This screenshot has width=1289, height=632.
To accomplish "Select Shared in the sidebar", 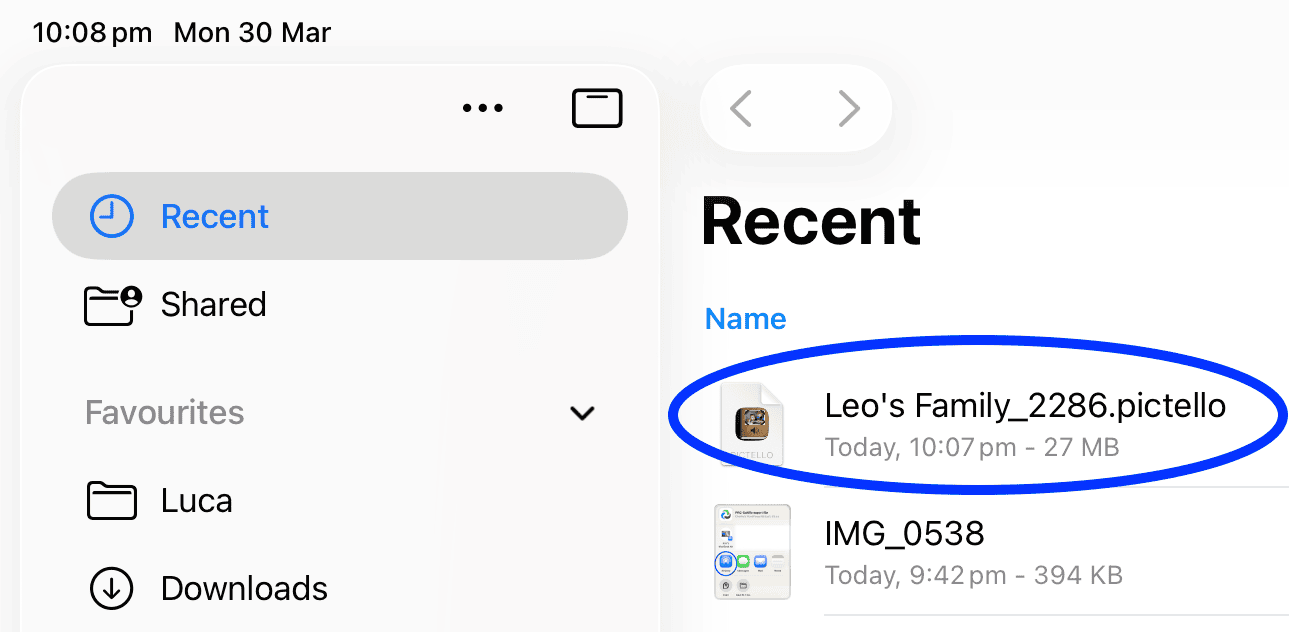I will (x=213, y=305).
